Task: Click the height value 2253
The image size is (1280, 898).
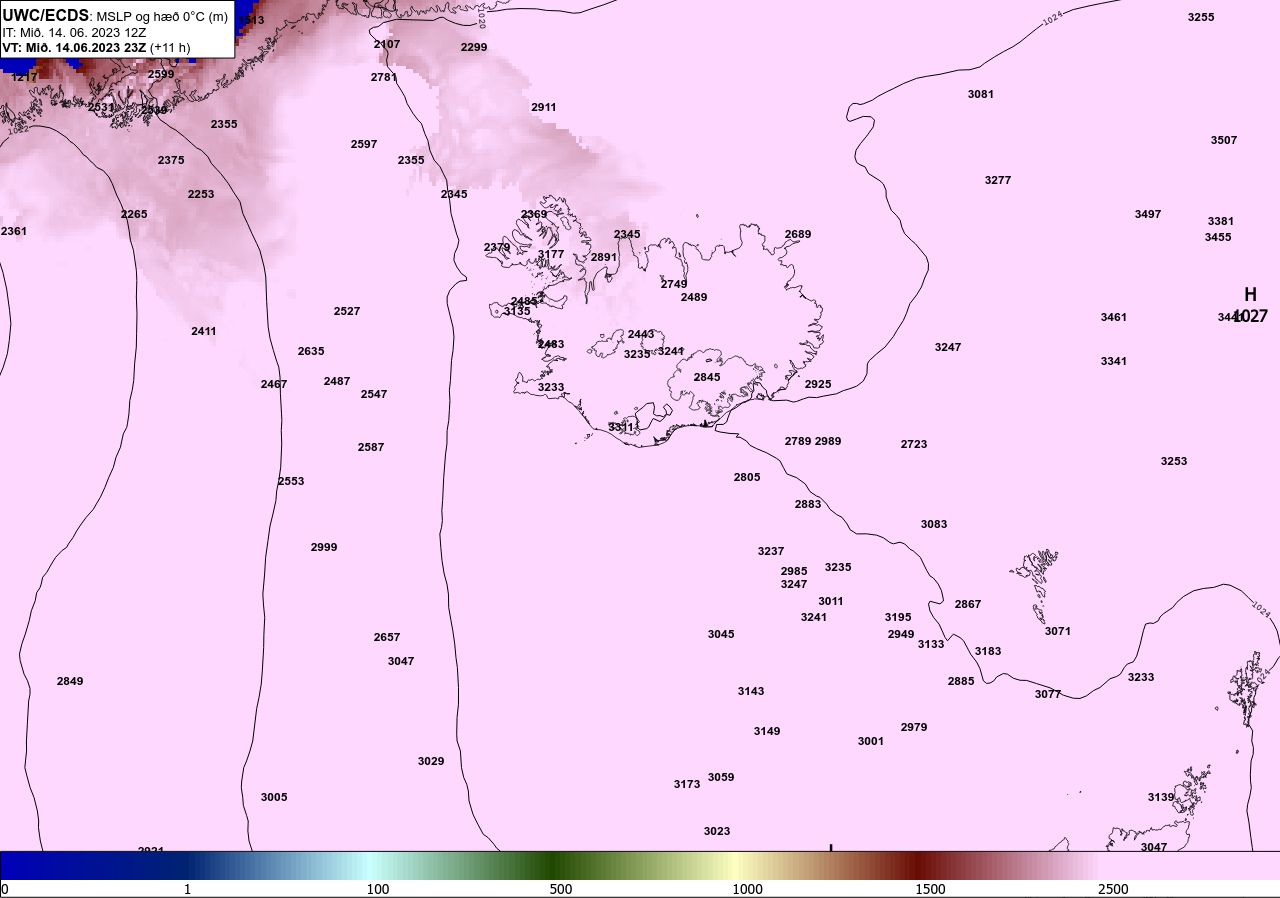Action: click(x=201, y=194)
